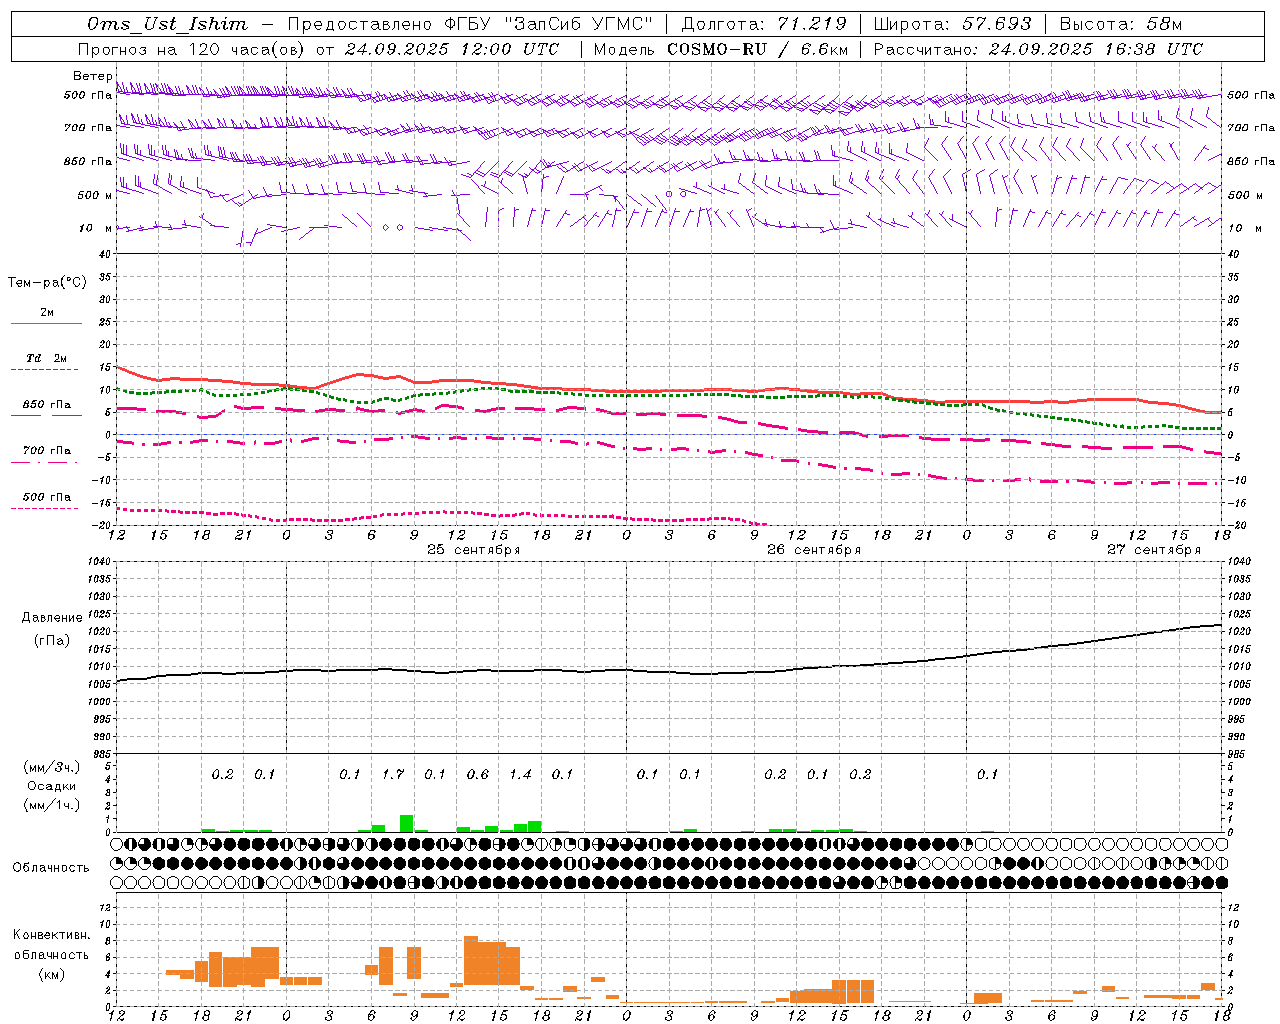1280x1024 pixels.
Task: Click the Ветер wind section label
Action: pos(93,76)
